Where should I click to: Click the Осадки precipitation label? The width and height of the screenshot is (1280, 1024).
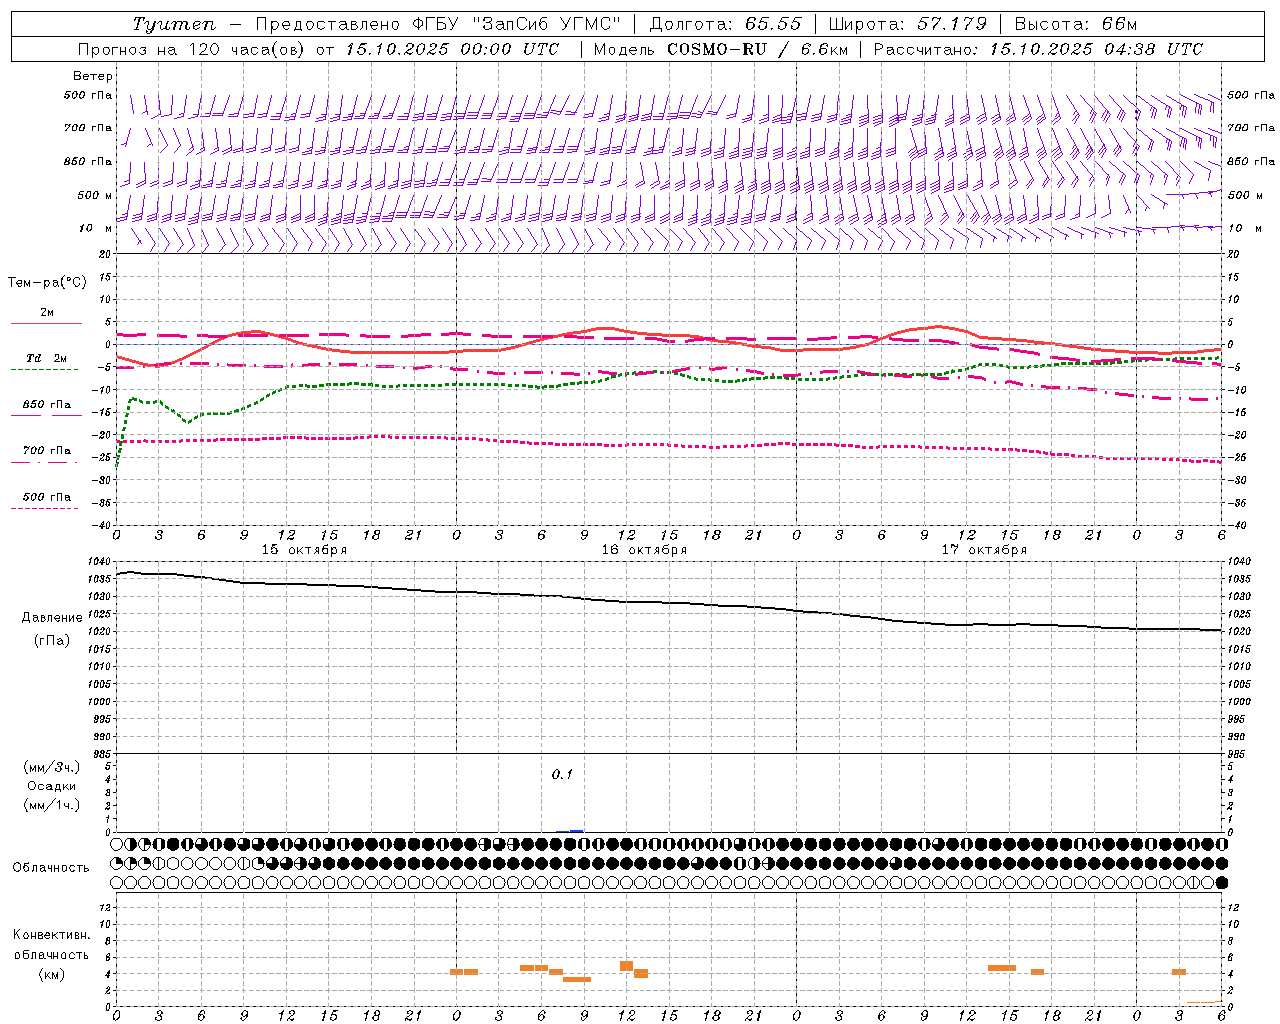pyautogui.click(x=51, y=786)
